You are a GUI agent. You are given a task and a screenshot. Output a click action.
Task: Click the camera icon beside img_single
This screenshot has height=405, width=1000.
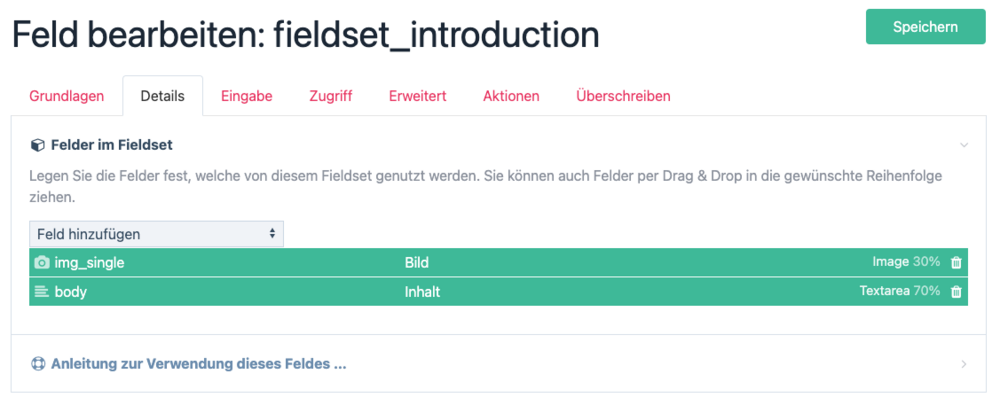click(x=41, y=263)
